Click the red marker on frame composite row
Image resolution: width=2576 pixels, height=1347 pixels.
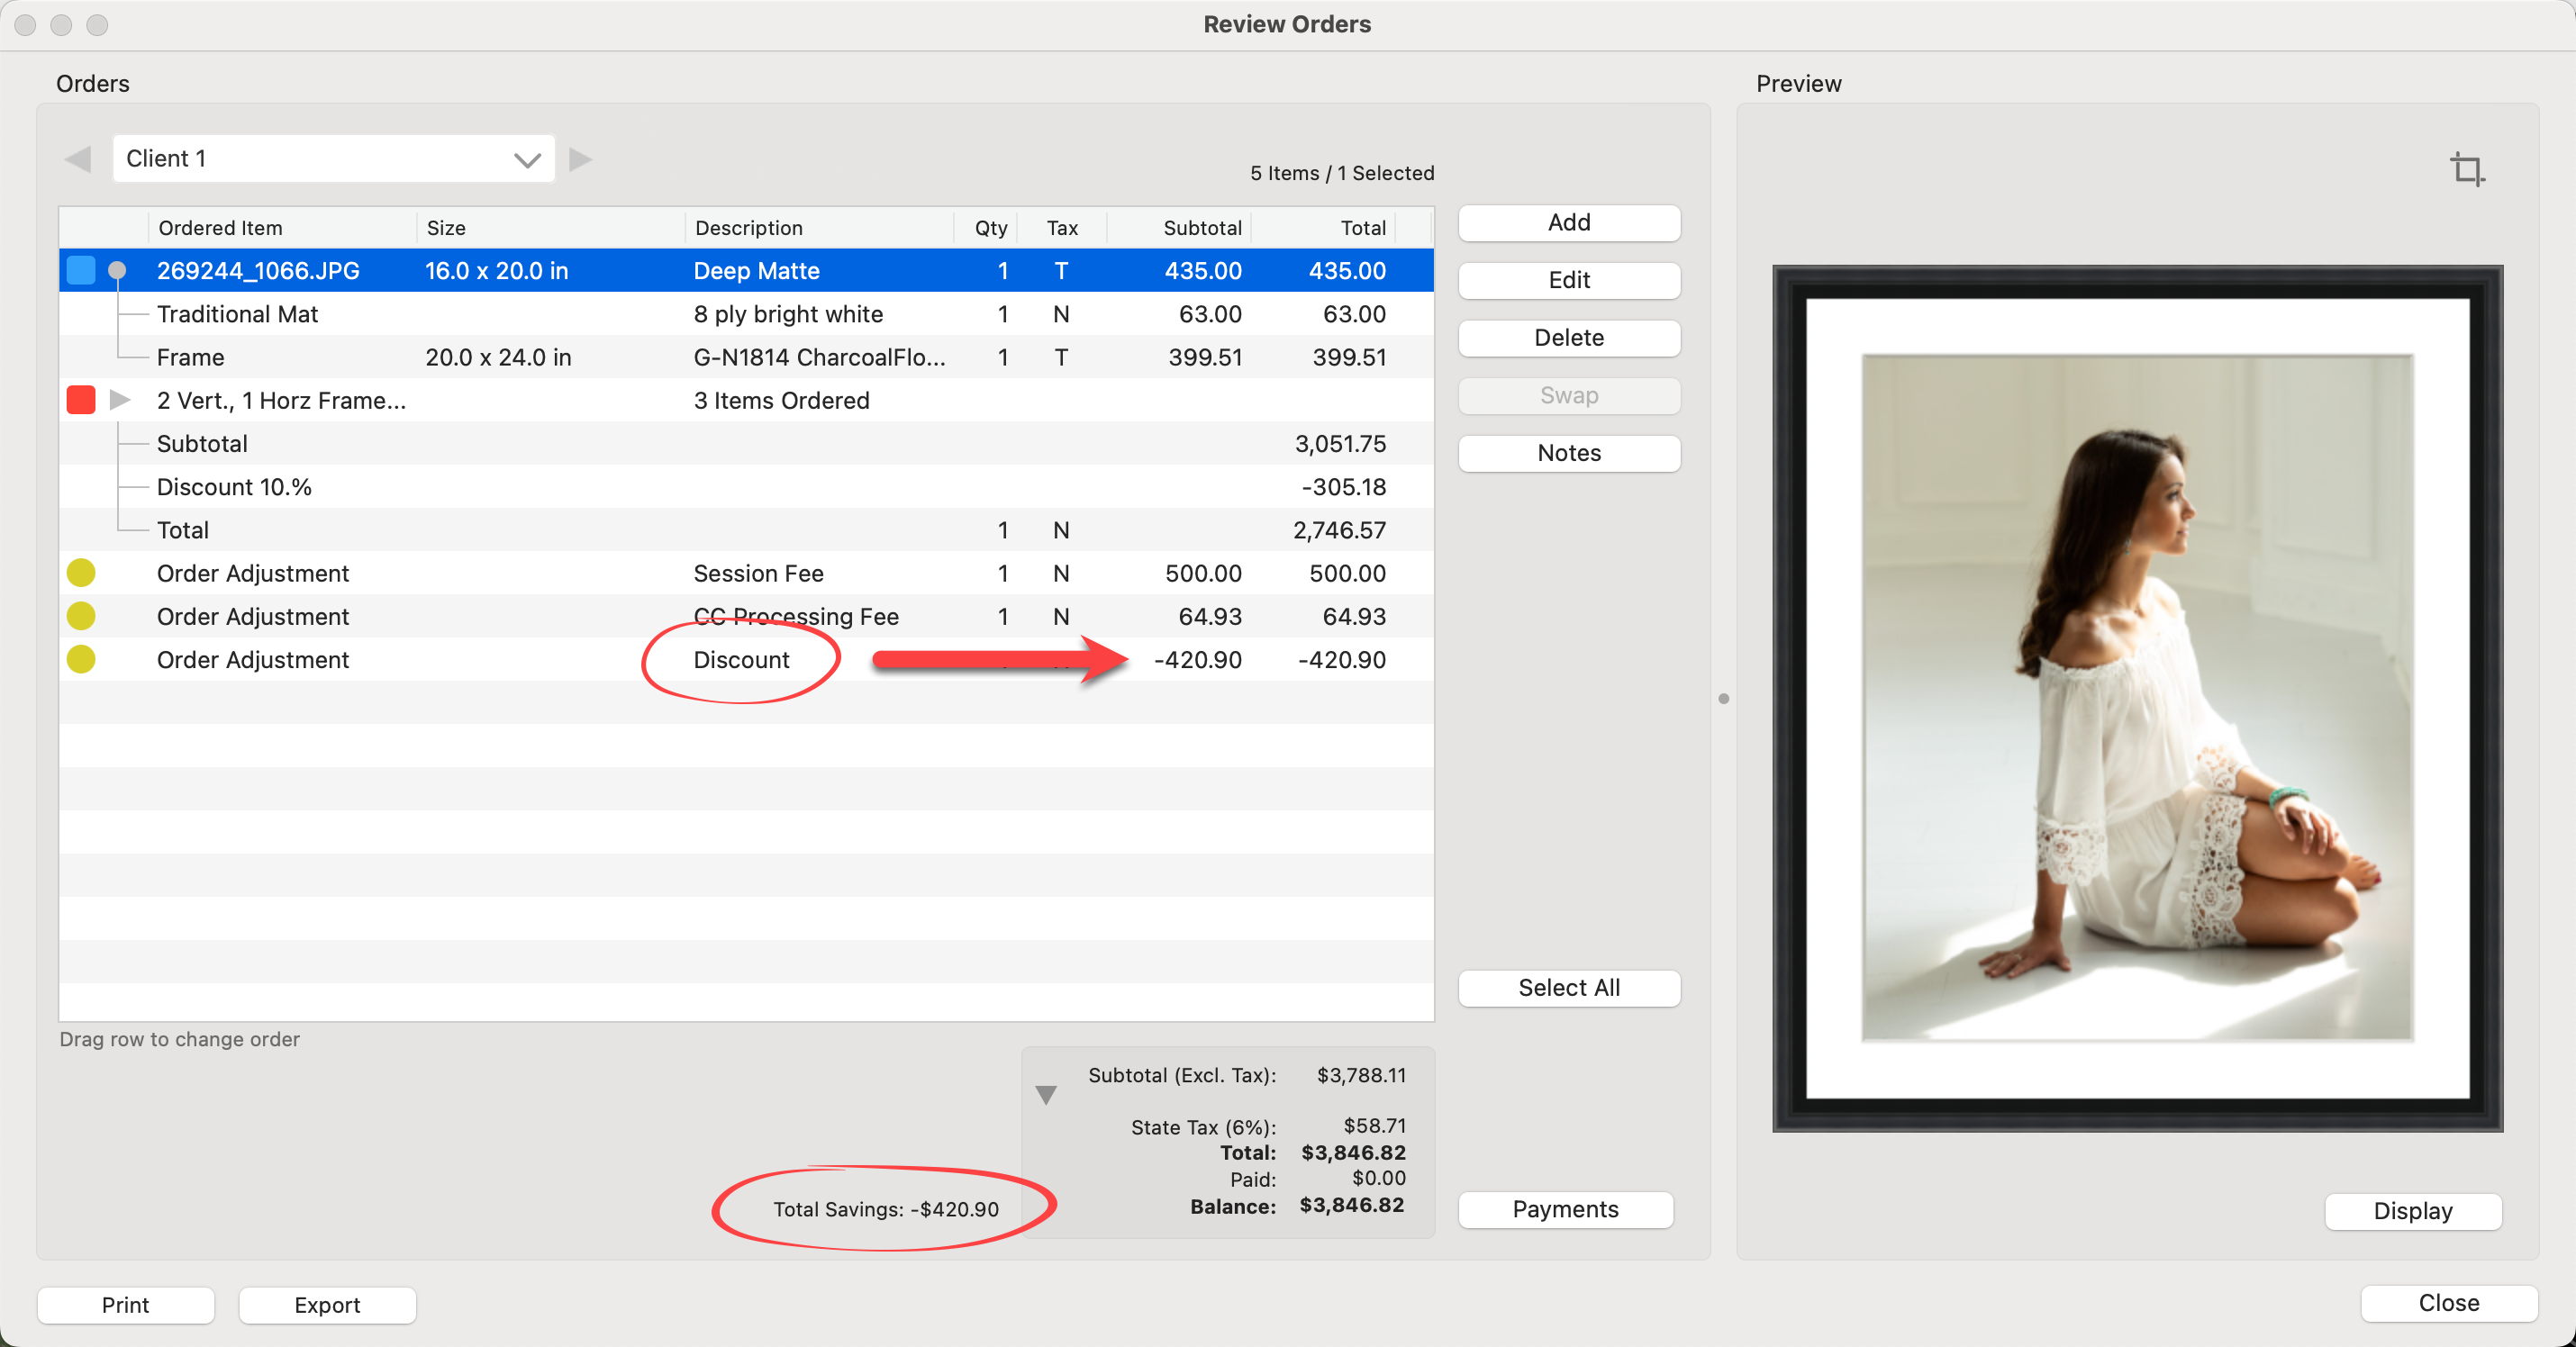pos(81,400)
